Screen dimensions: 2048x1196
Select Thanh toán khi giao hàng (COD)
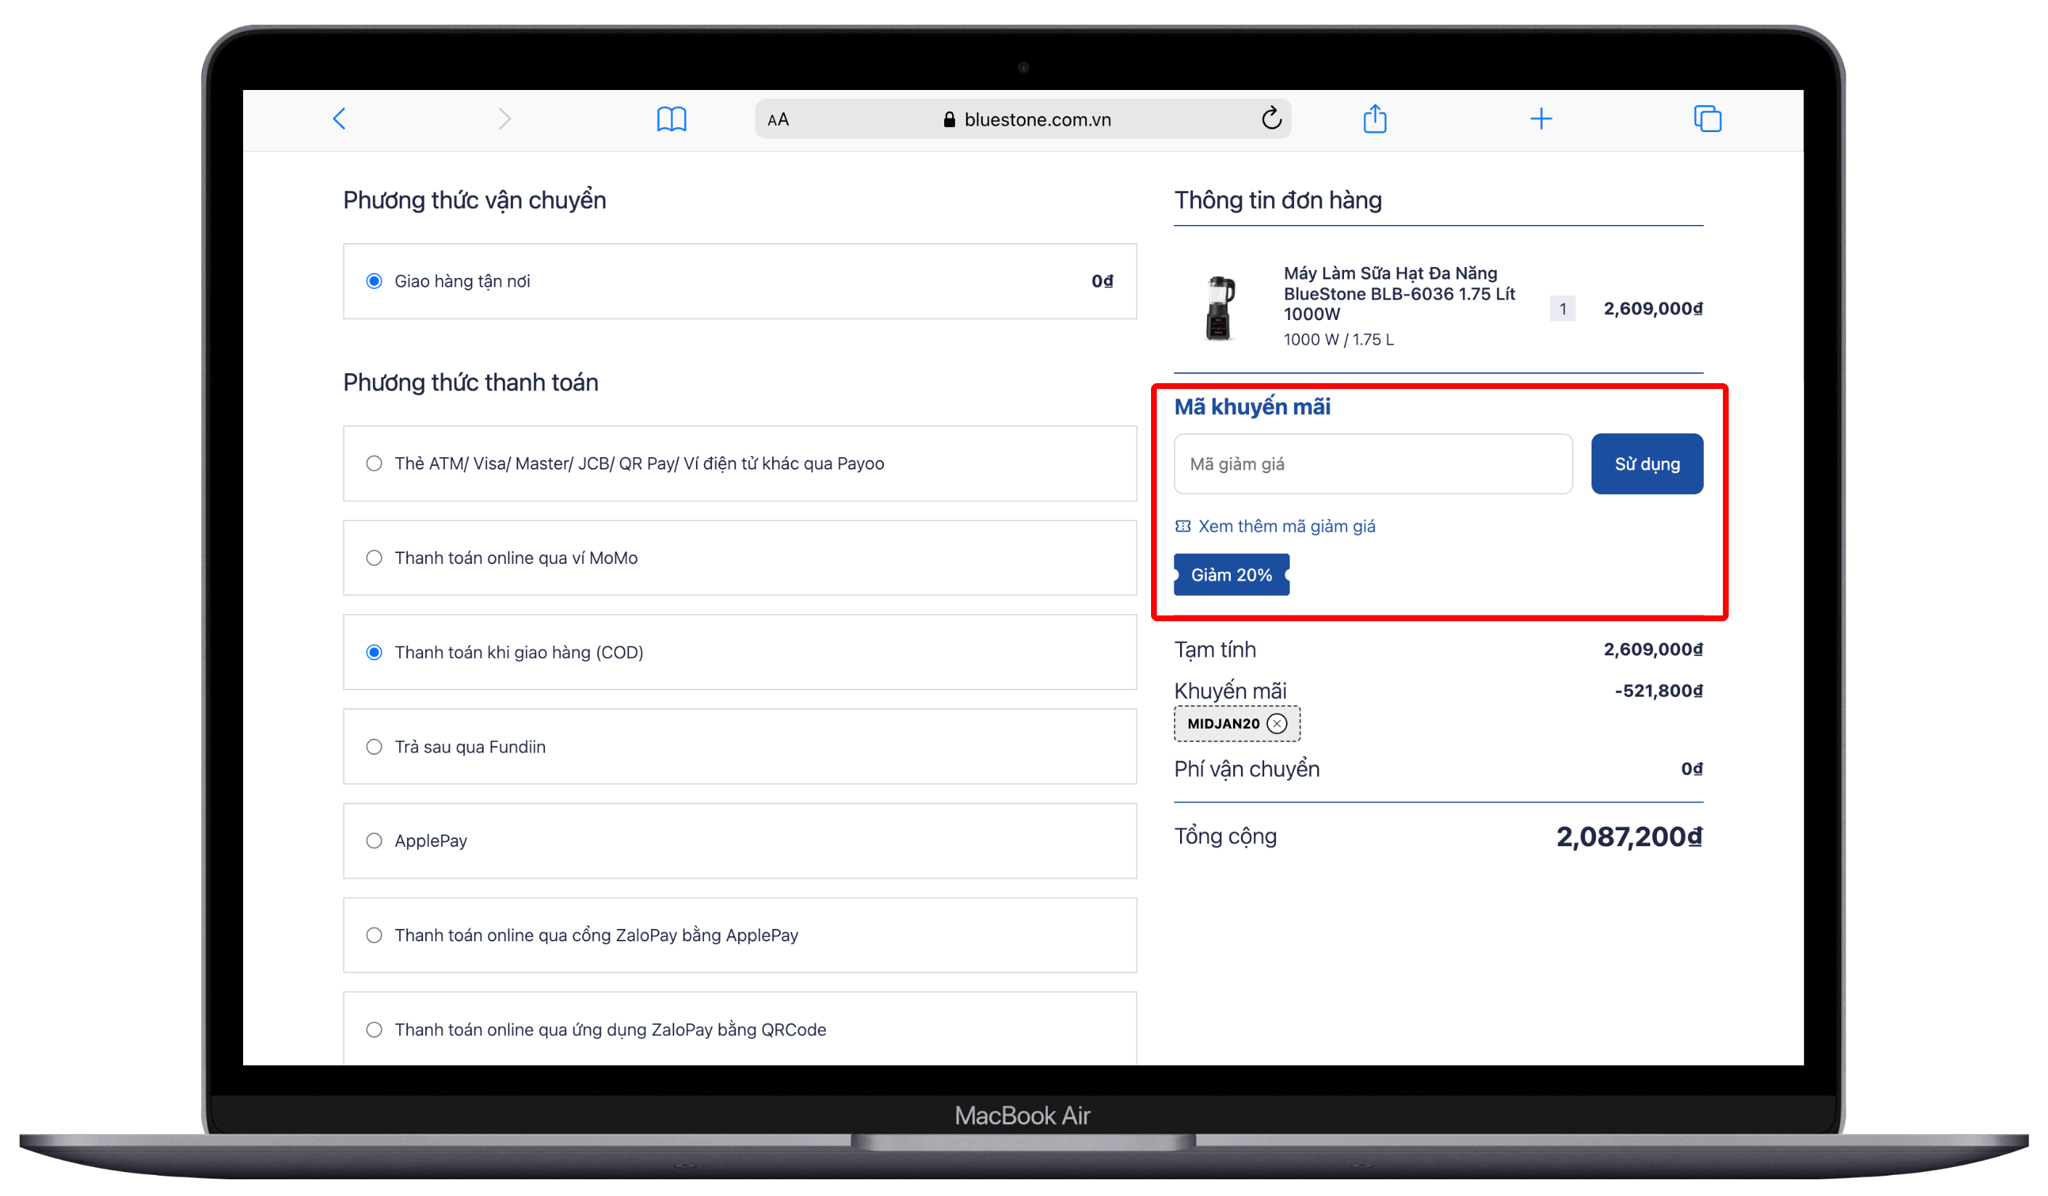[374, 652]
